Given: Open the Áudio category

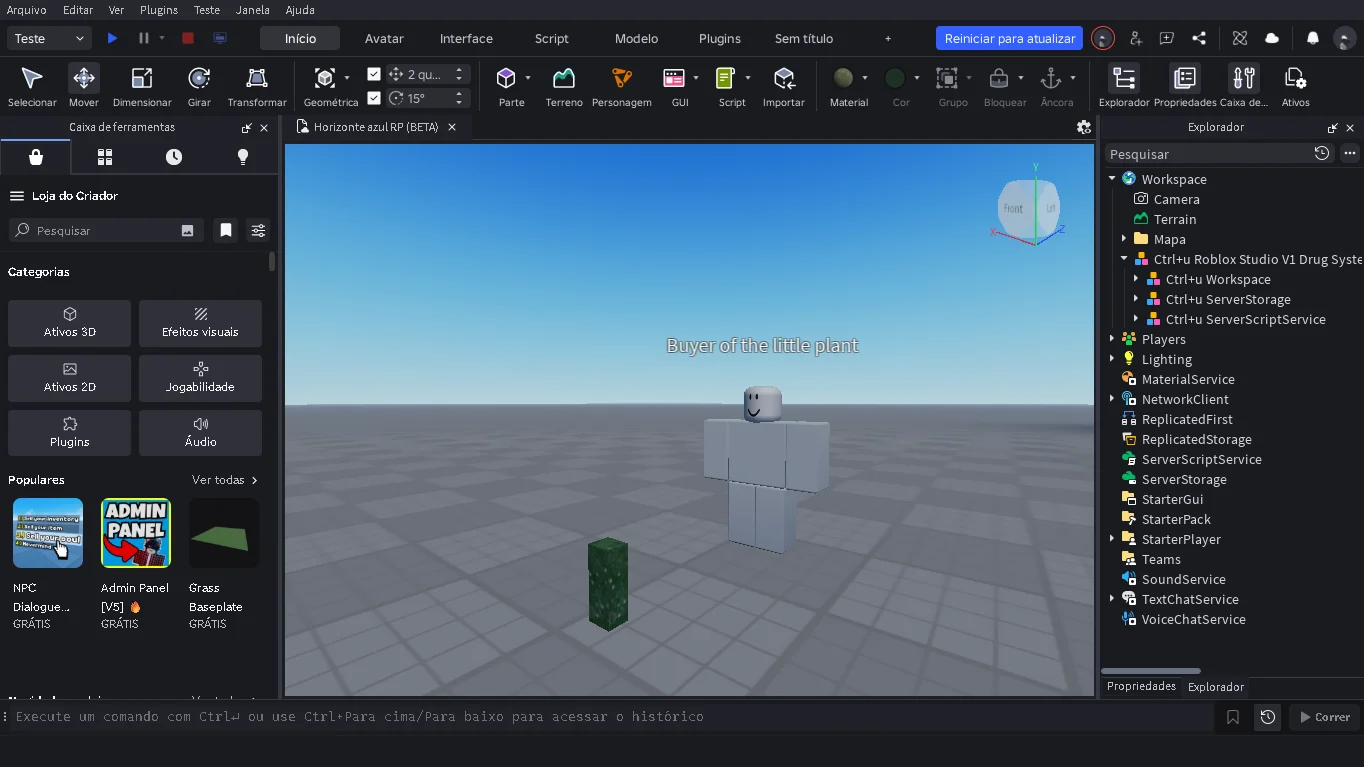Looking at the screenshot, I should pyautogui.click(x=200, y=432).
